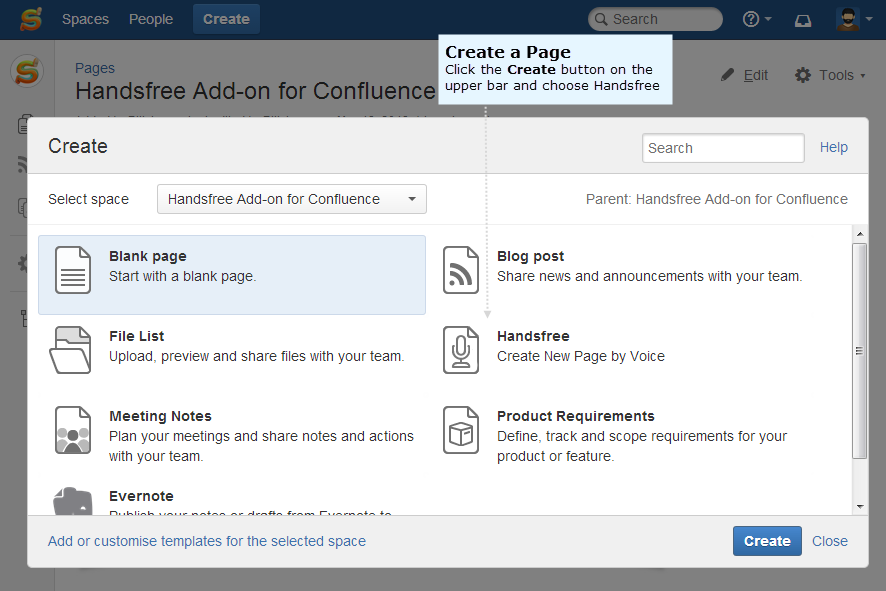Select the File List folder icon

[70, 350]
